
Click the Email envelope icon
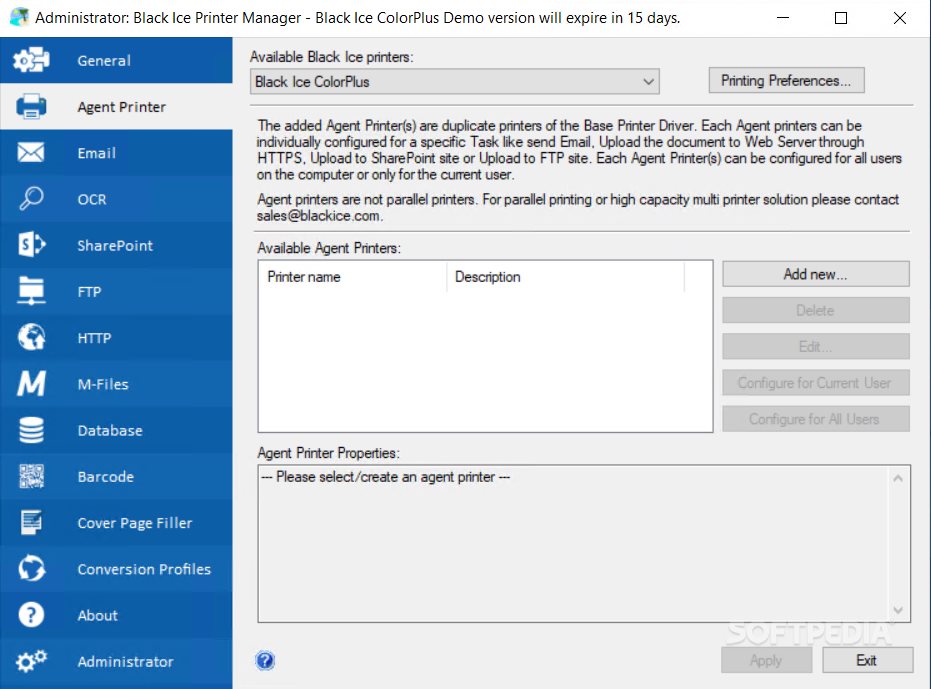click(31, 153)
